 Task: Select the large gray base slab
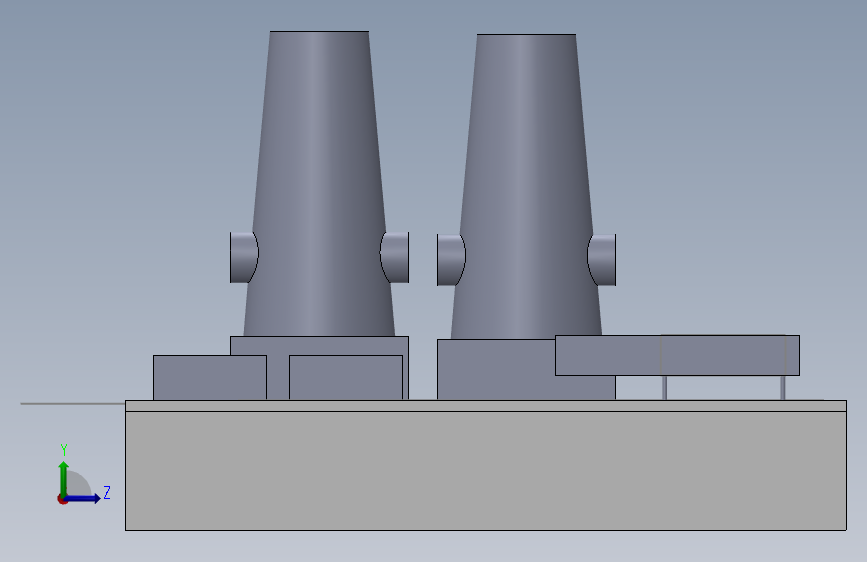(x=485, y=471)
